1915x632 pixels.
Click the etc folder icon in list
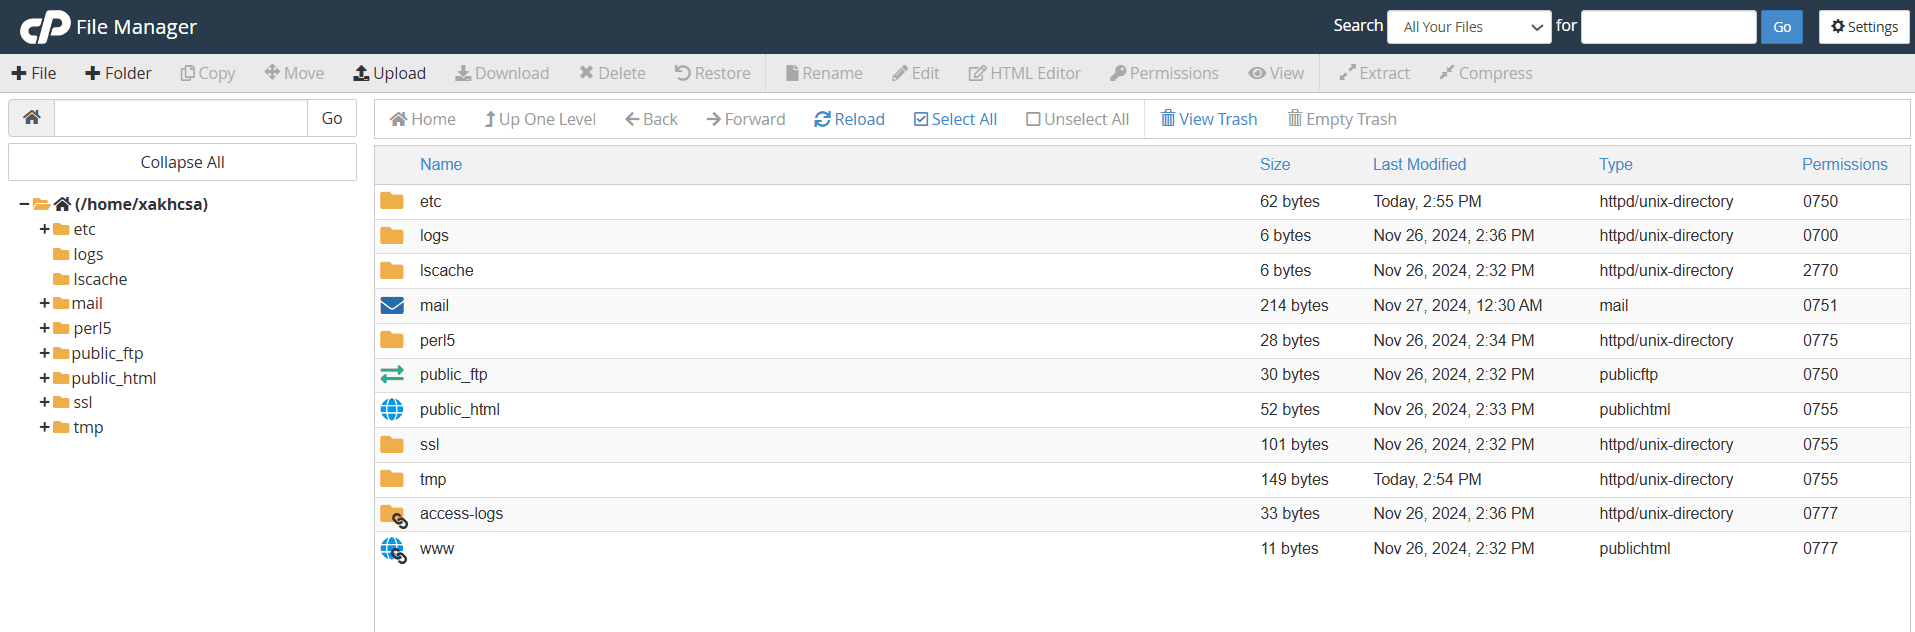point(392,201)
